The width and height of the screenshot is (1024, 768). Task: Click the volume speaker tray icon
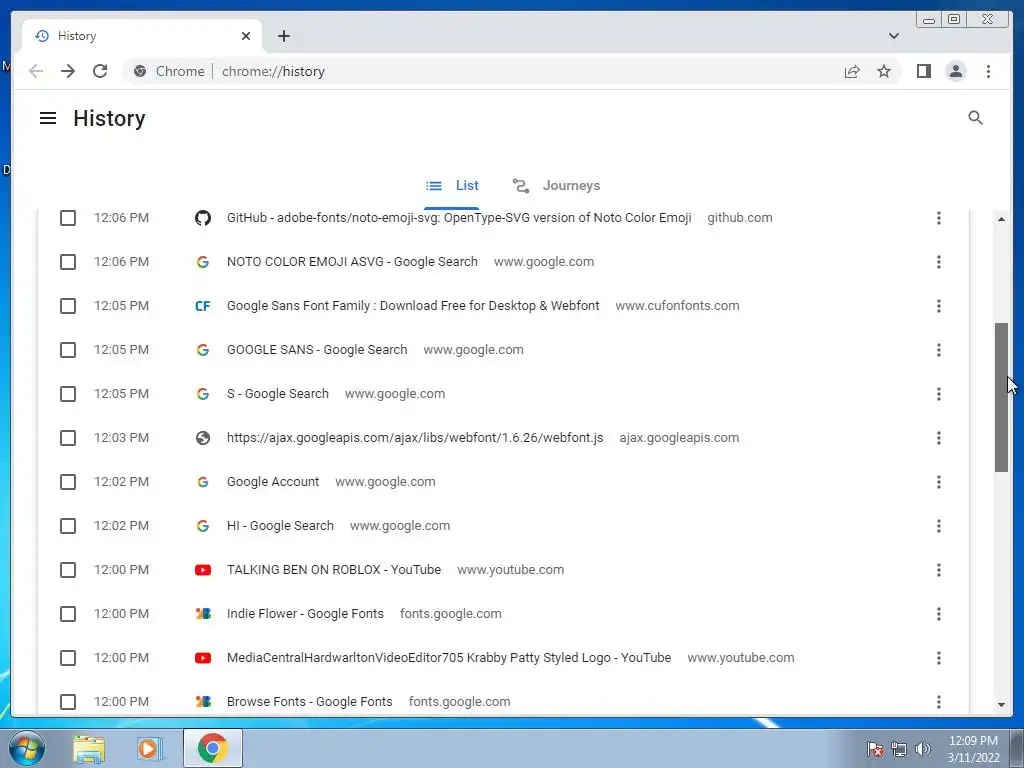coord(922,749)
